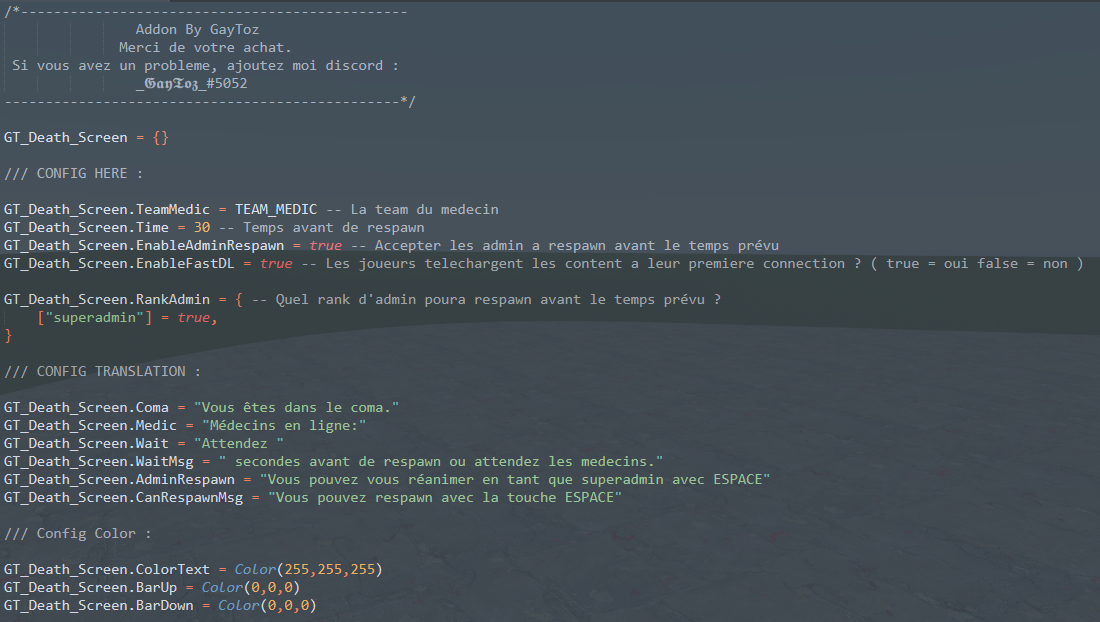Click the "Addon By GayToz" header comment
This screenshot has height=622, width=1100.
(197, 29)
